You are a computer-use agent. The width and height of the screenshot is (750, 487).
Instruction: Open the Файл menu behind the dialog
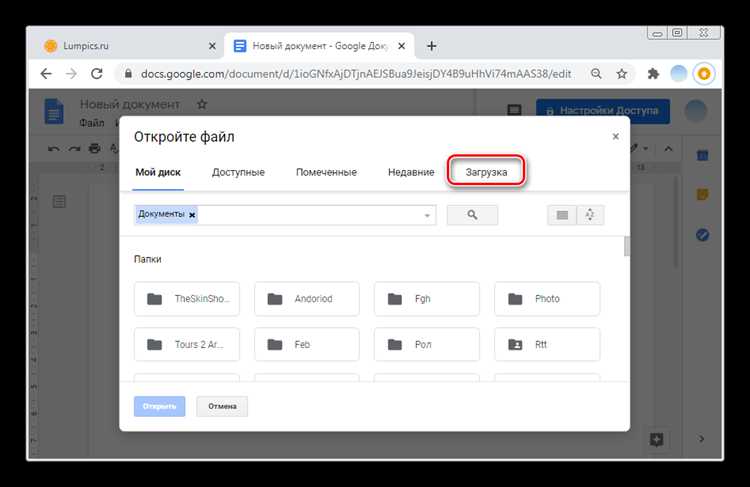coord(92,123)
